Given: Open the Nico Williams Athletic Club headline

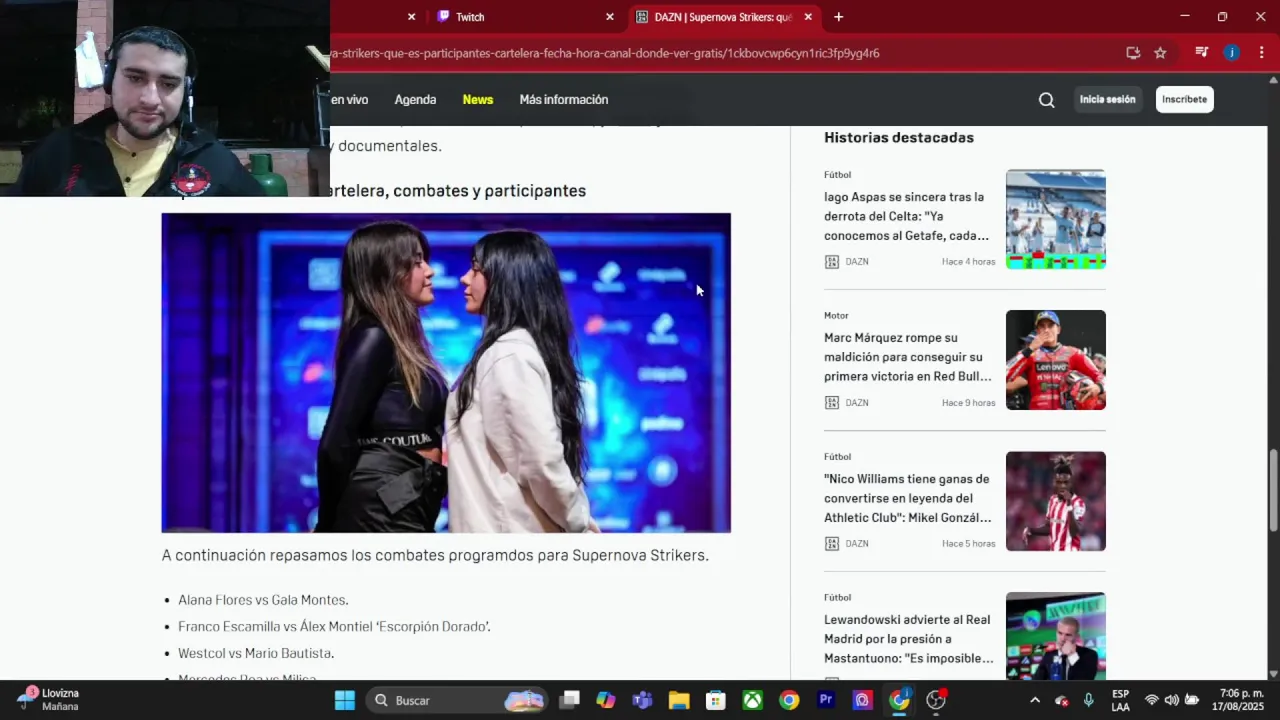Looking at the screenshot, I should [908, 498].
